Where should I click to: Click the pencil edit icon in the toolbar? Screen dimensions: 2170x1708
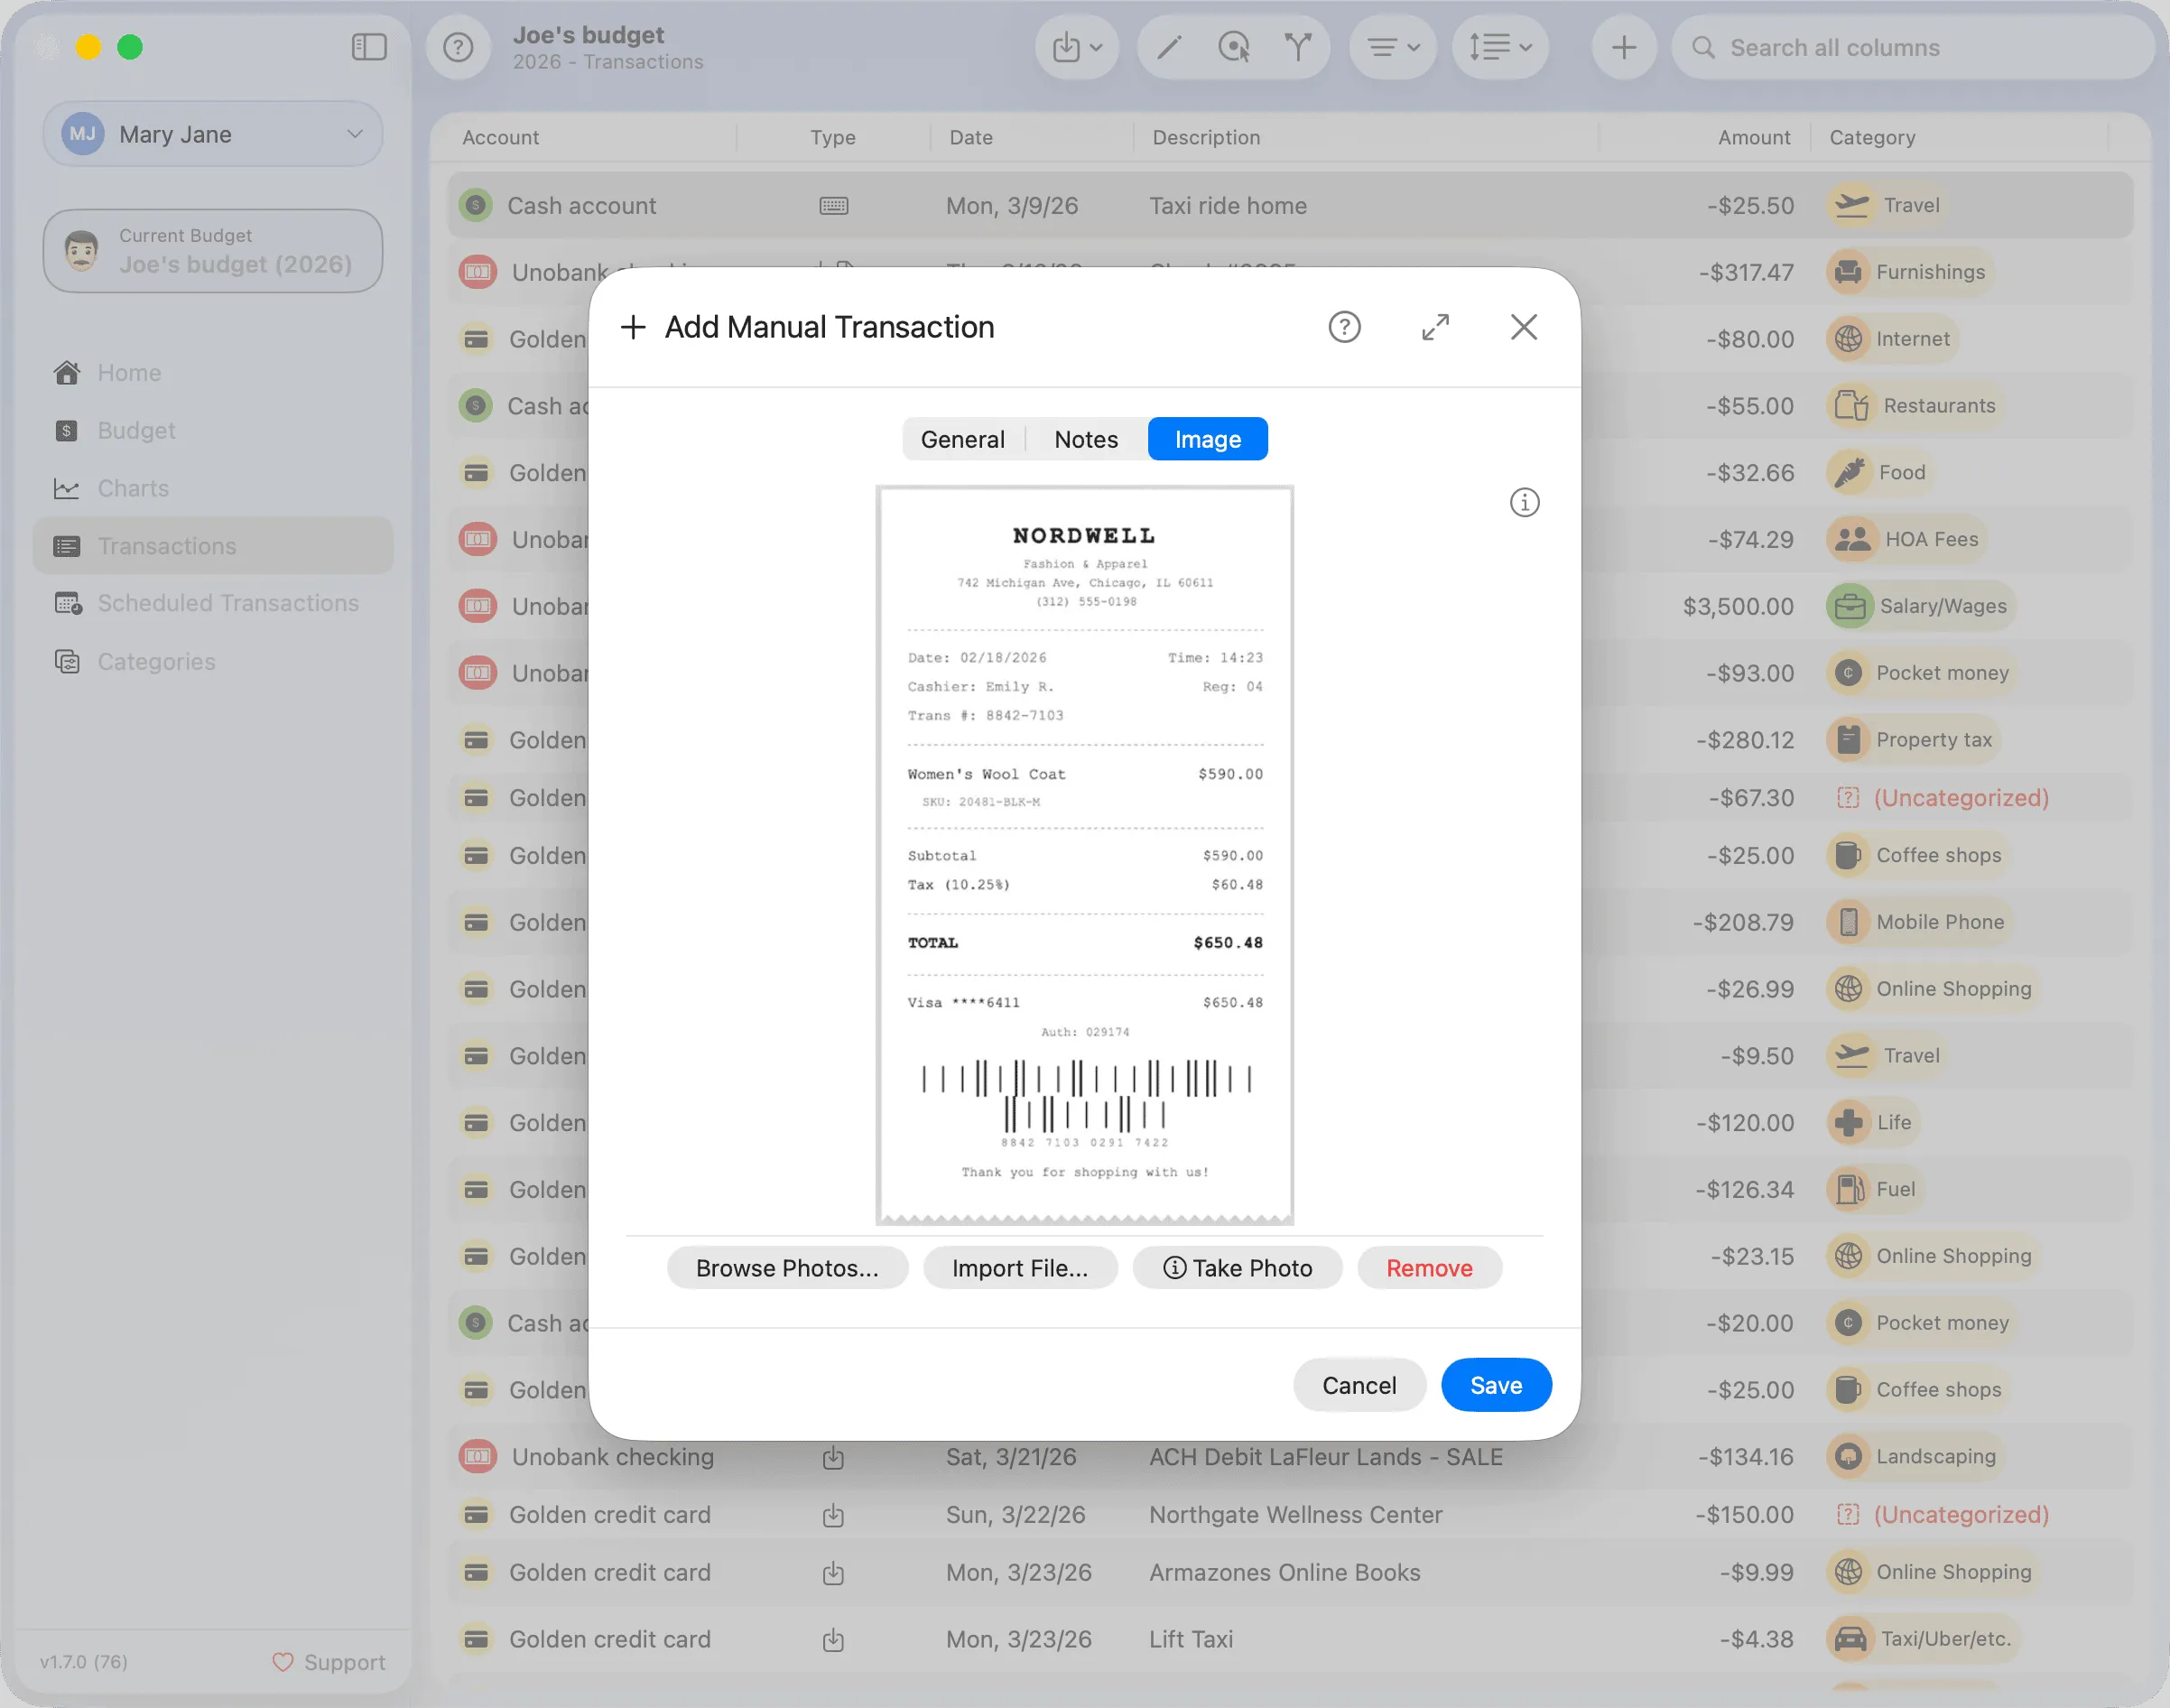click(1169, 47)
